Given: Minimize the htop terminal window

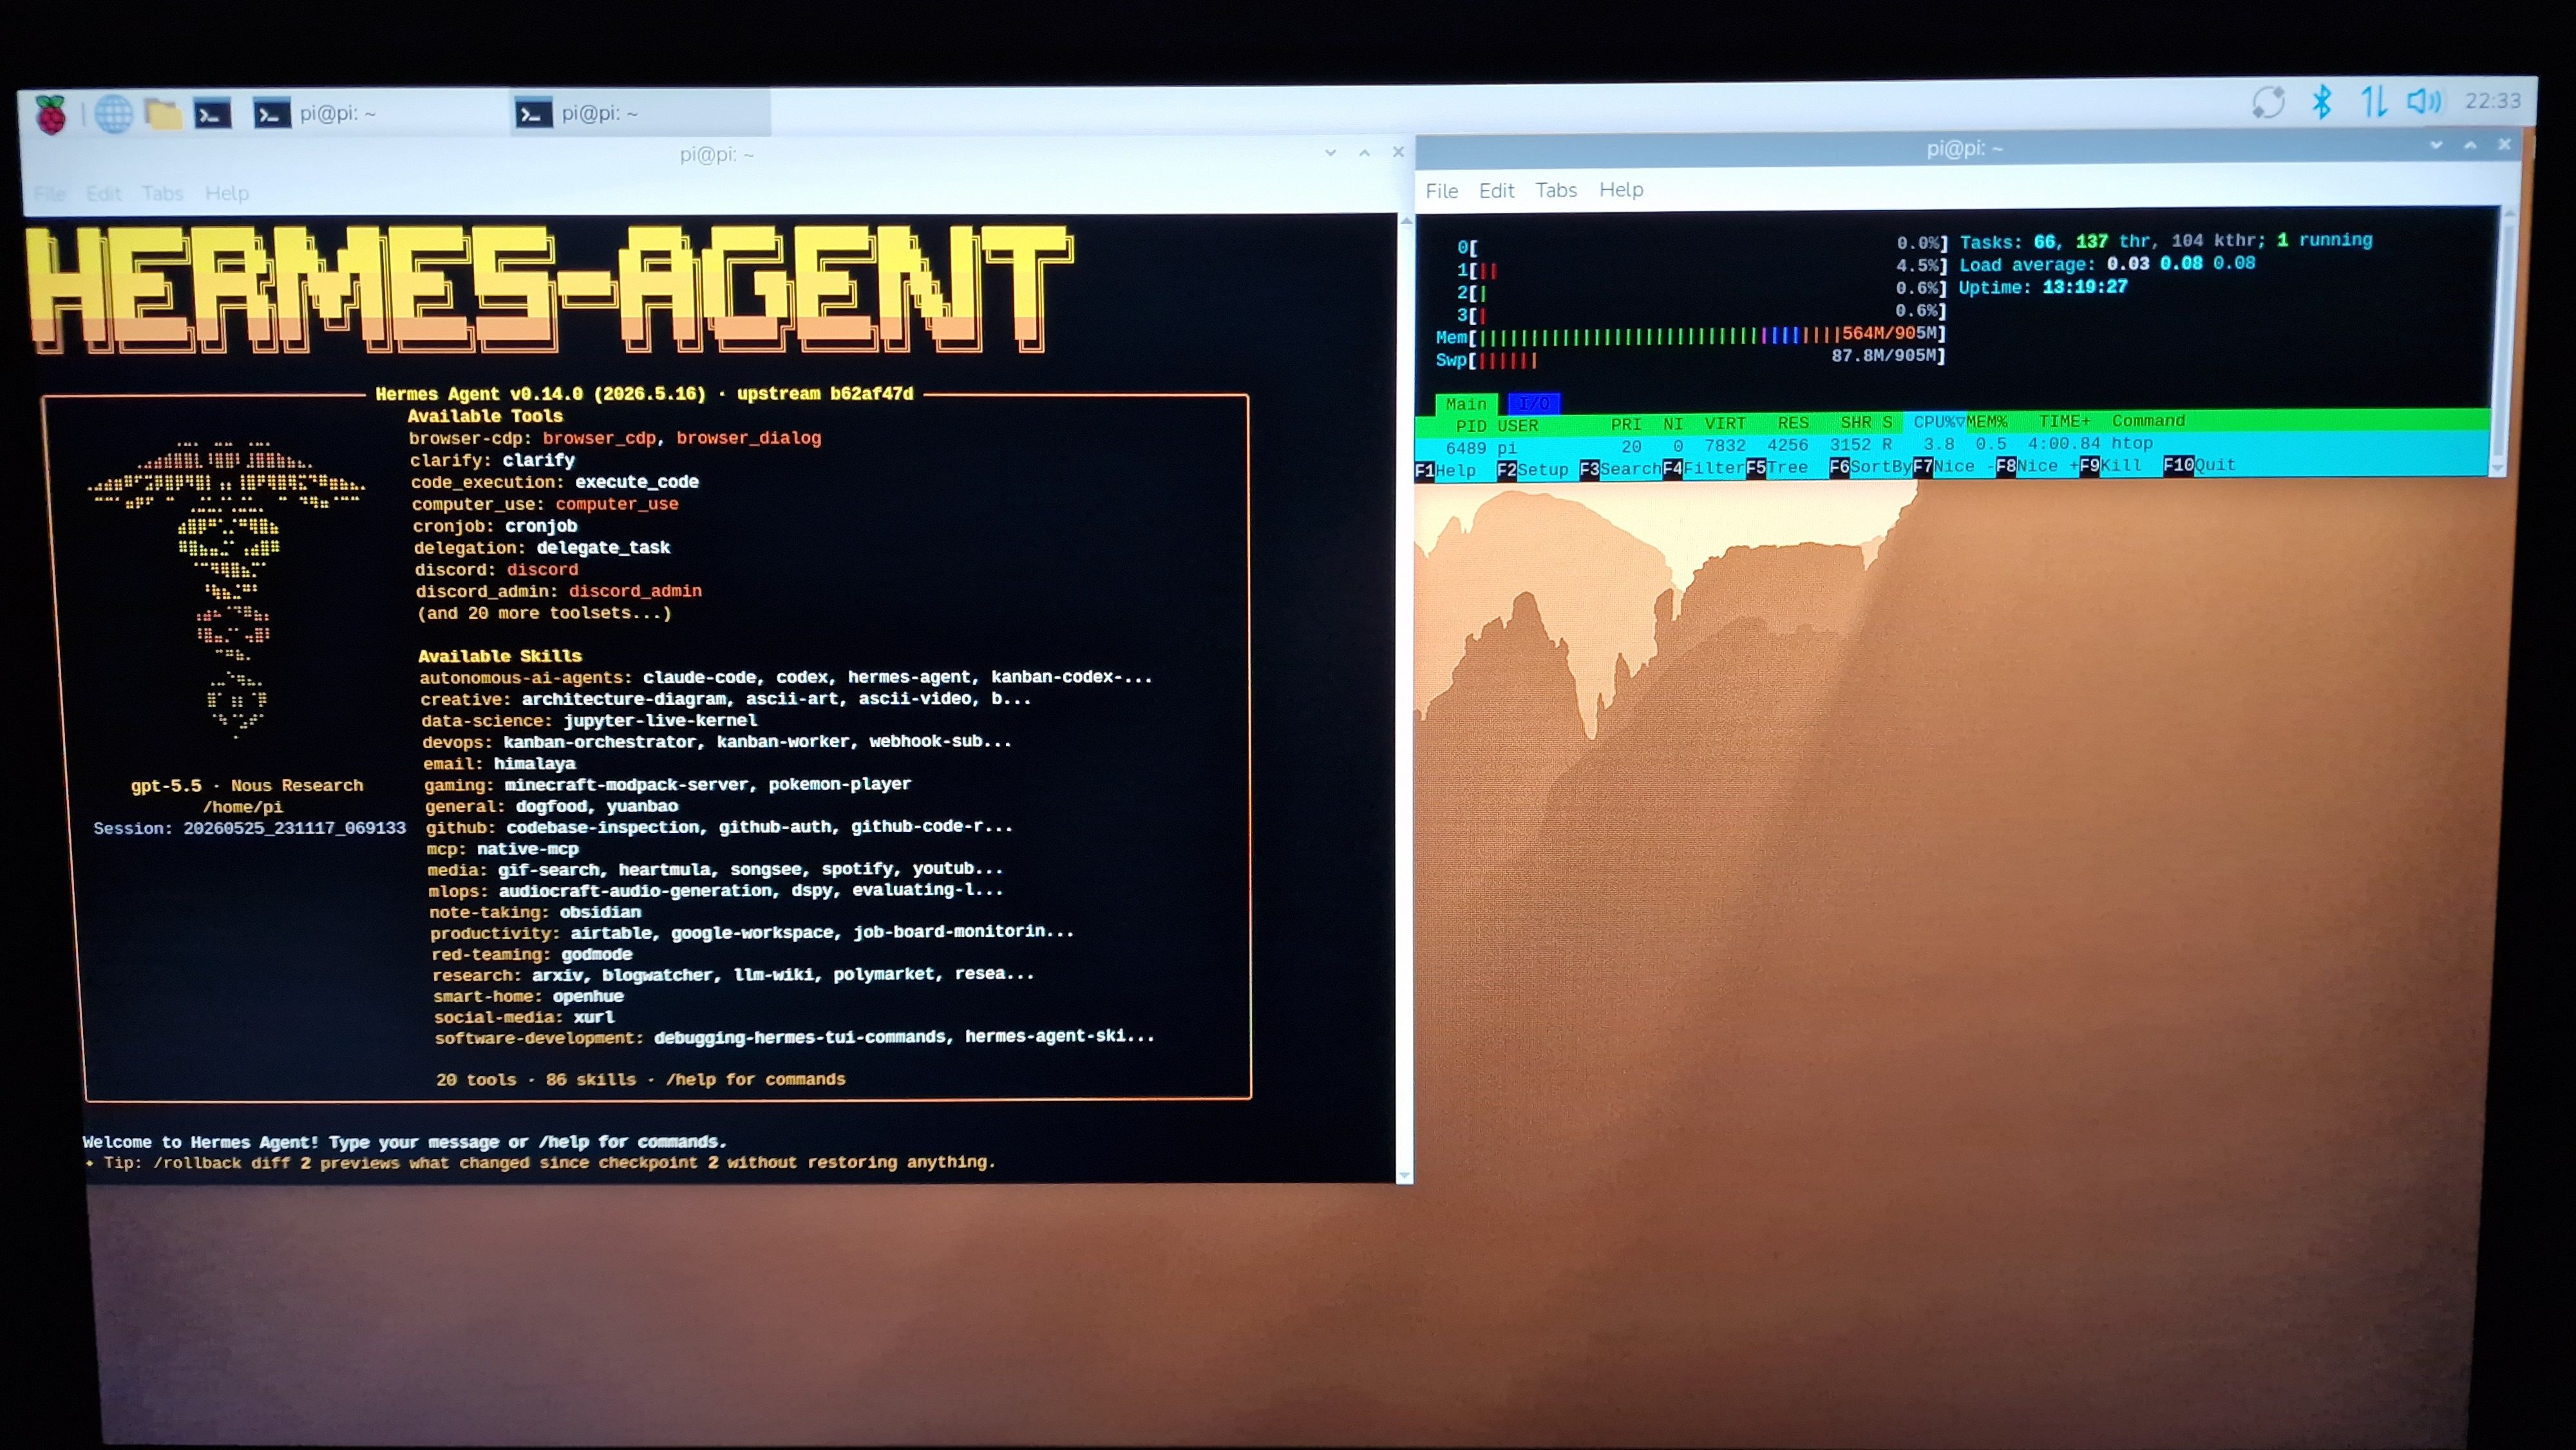Looking at the screenshot, I should pos(2436,146).
